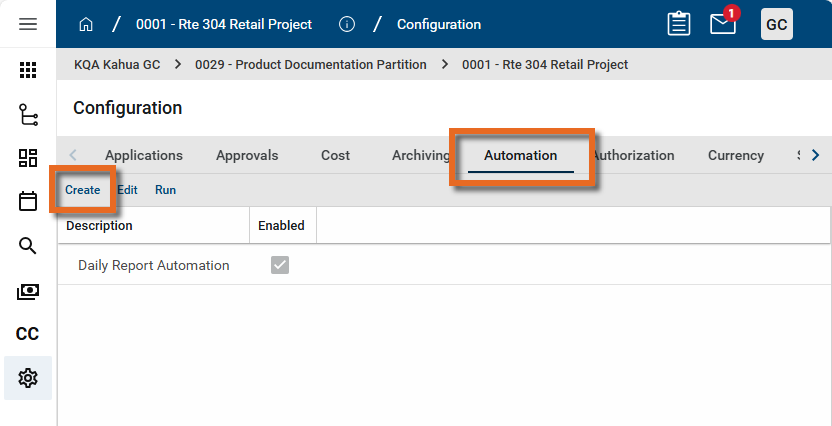
Task: Toggle Daily Report Automation enabled checkbox
Action: click(280, 265)
